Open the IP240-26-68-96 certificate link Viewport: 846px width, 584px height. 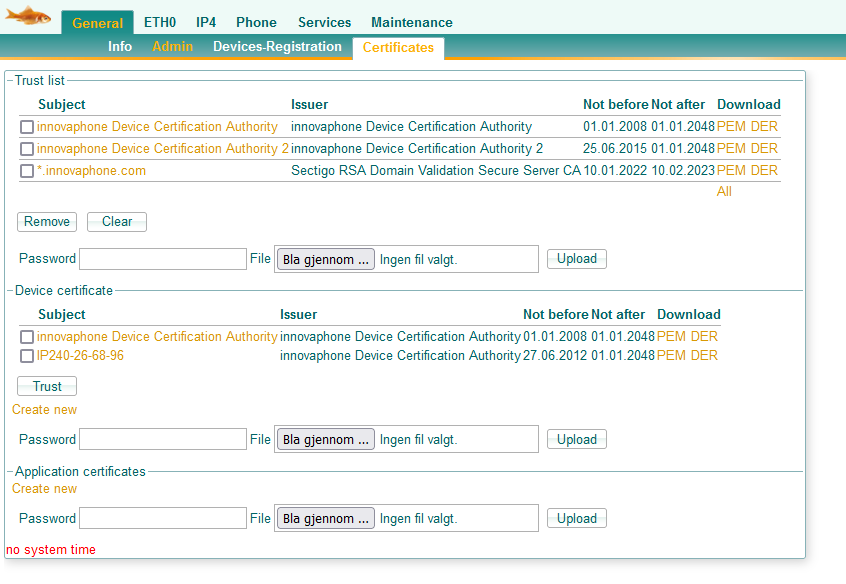[80, 356]
